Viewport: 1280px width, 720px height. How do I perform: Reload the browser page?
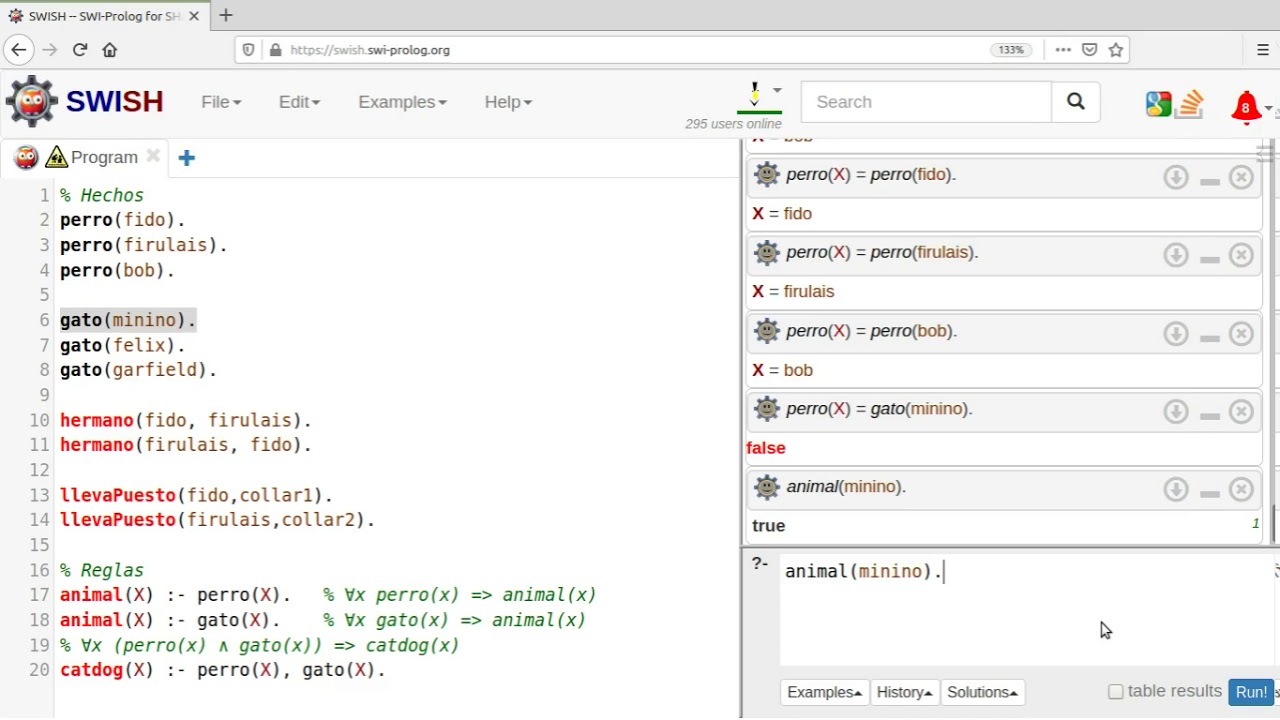[80, 50]
